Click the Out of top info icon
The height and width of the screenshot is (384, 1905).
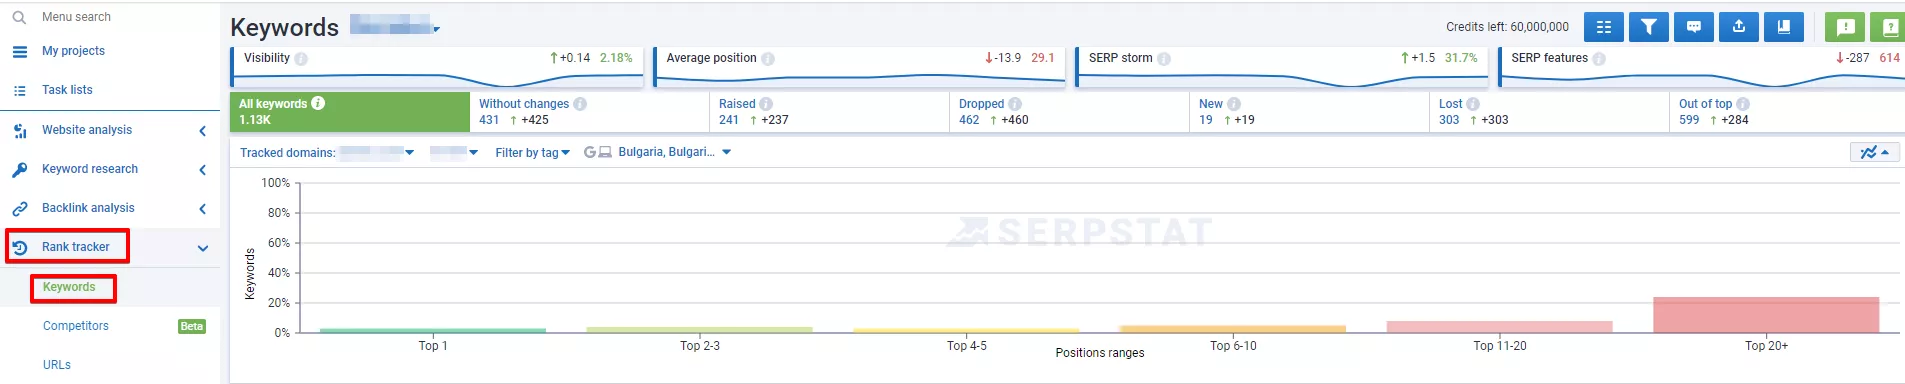click(x=1743, y=104)
